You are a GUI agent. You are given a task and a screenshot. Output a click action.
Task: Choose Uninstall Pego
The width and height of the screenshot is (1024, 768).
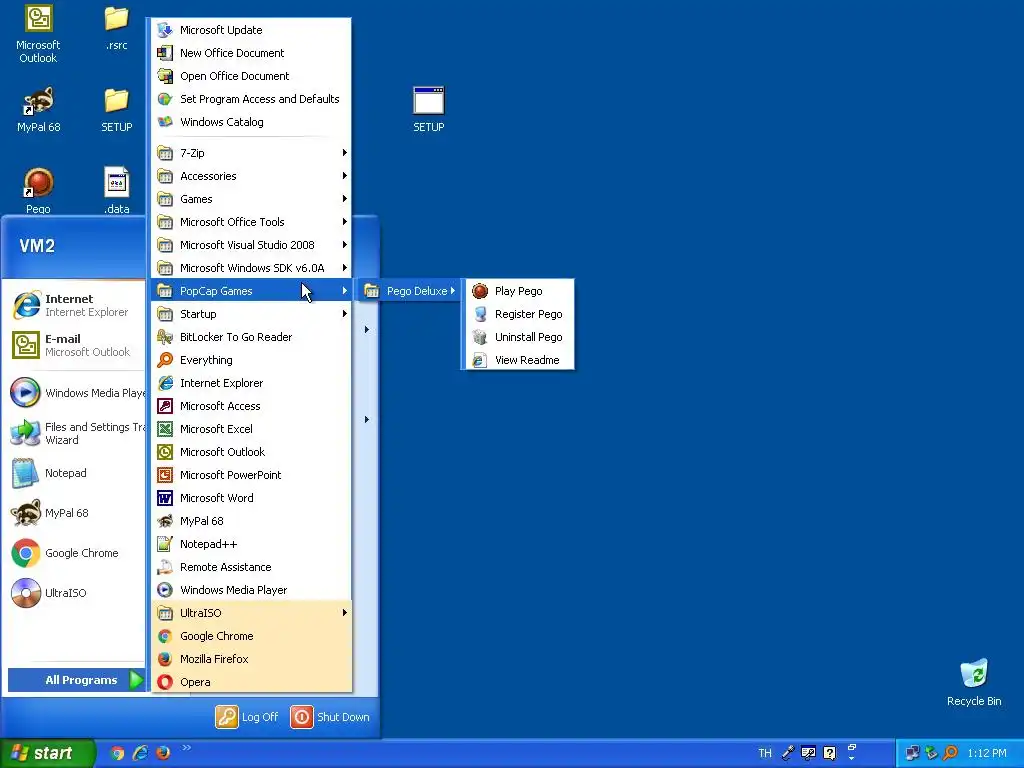click(519, 337)
